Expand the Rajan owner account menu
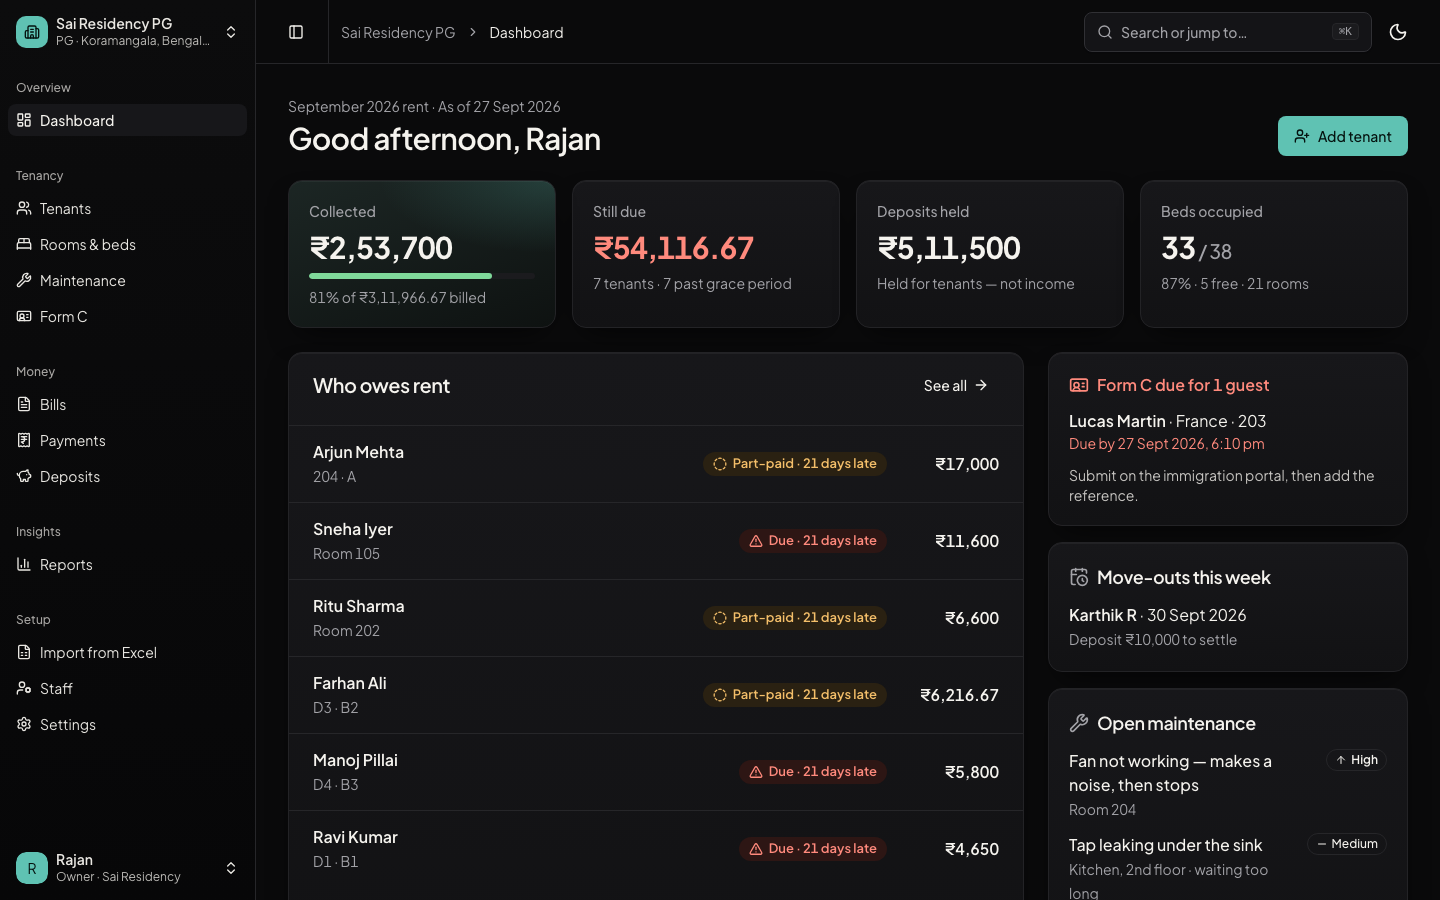 (128, 868)
